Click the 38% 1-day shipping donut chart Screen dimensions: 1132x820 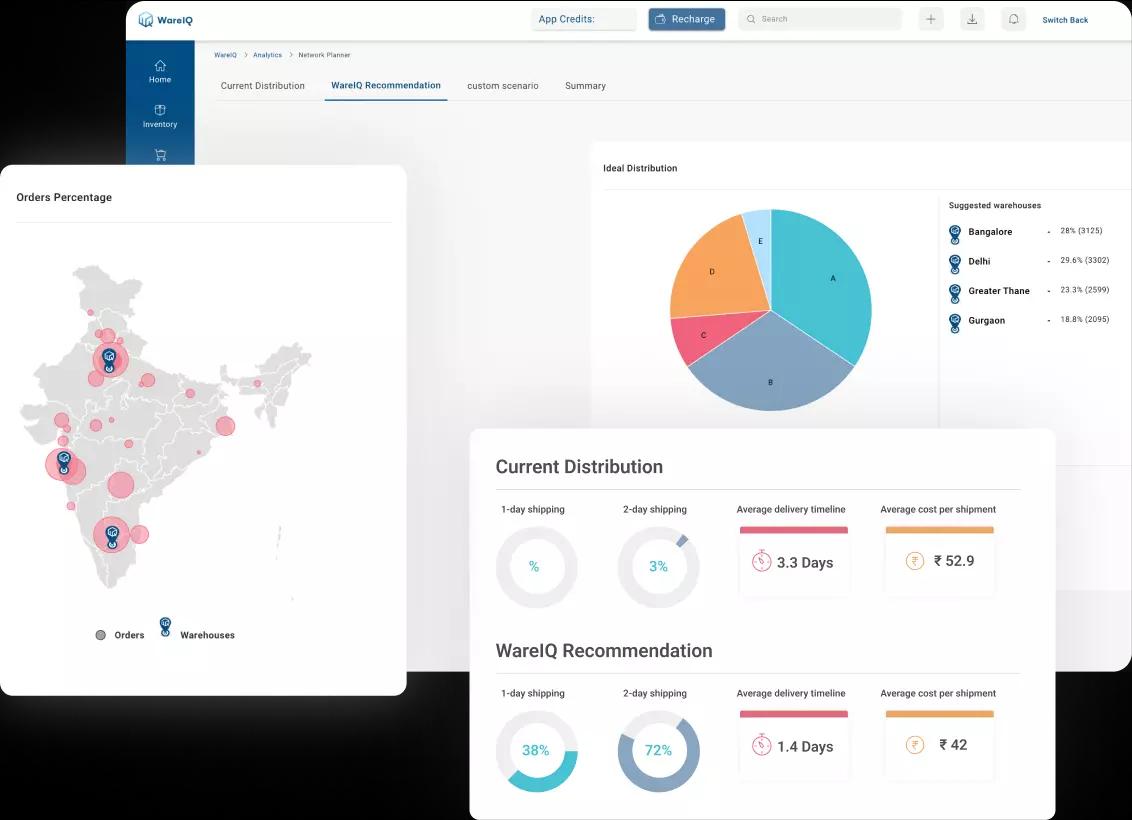click(x=536, y=751)
